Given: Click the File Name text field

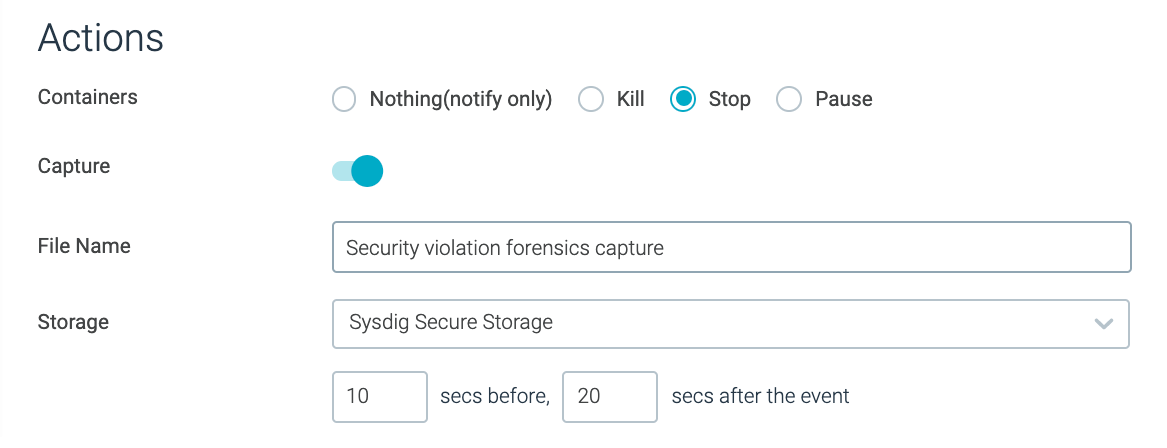Looking at the screenshot, I should (731, 247).
